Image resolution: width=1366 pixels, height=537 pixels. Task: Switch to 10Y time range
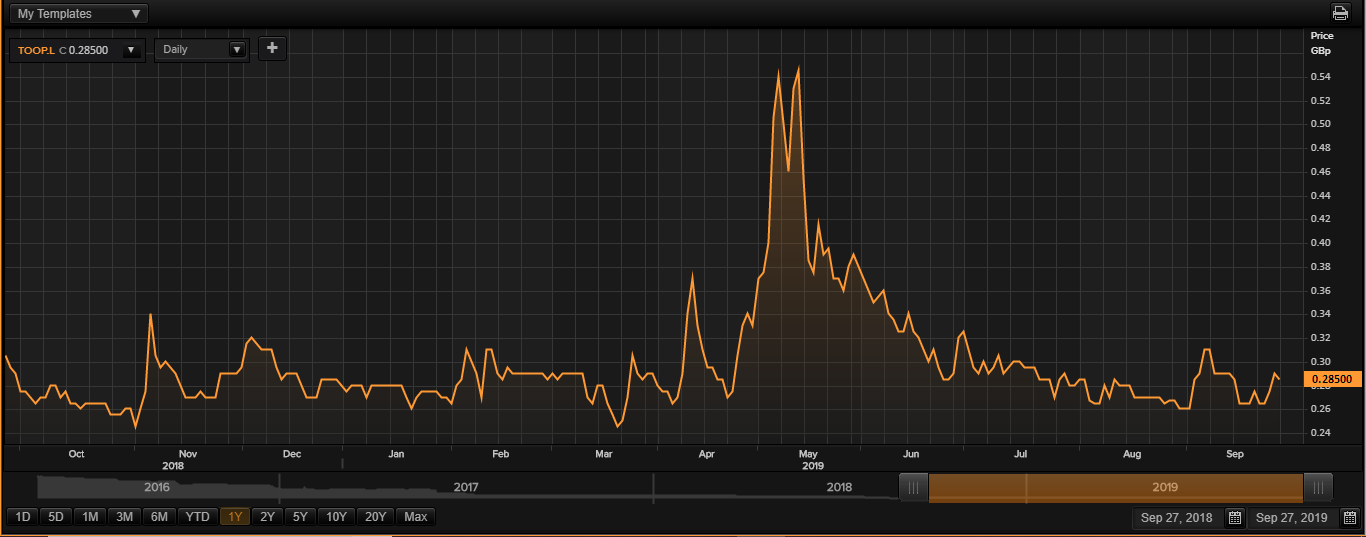pyautogui.click(x=337, y=517)
